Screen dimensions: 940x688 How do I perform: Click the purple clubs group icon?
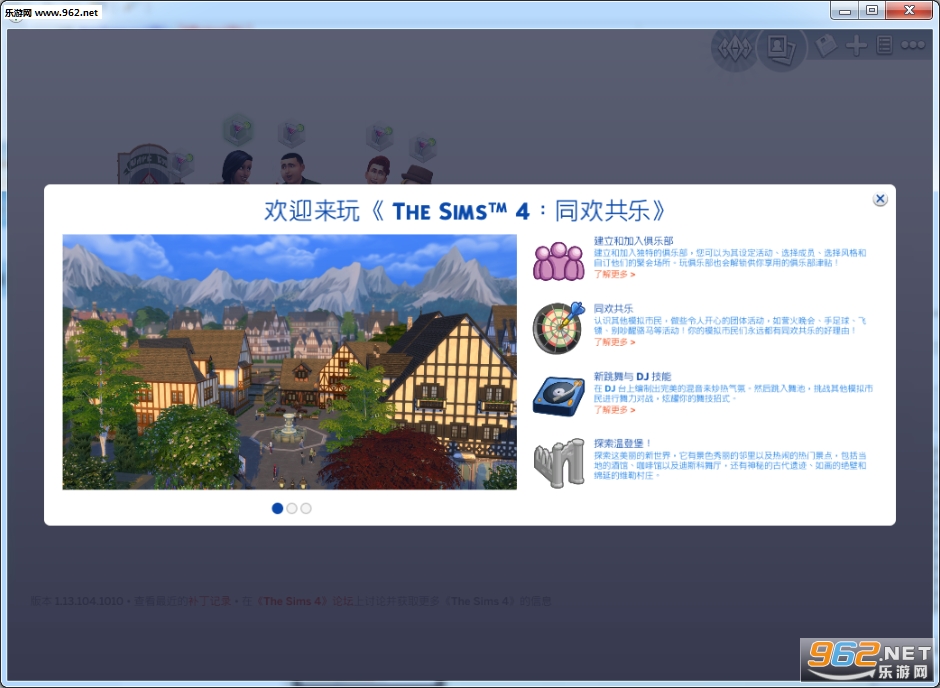click(x=559, y=261)
